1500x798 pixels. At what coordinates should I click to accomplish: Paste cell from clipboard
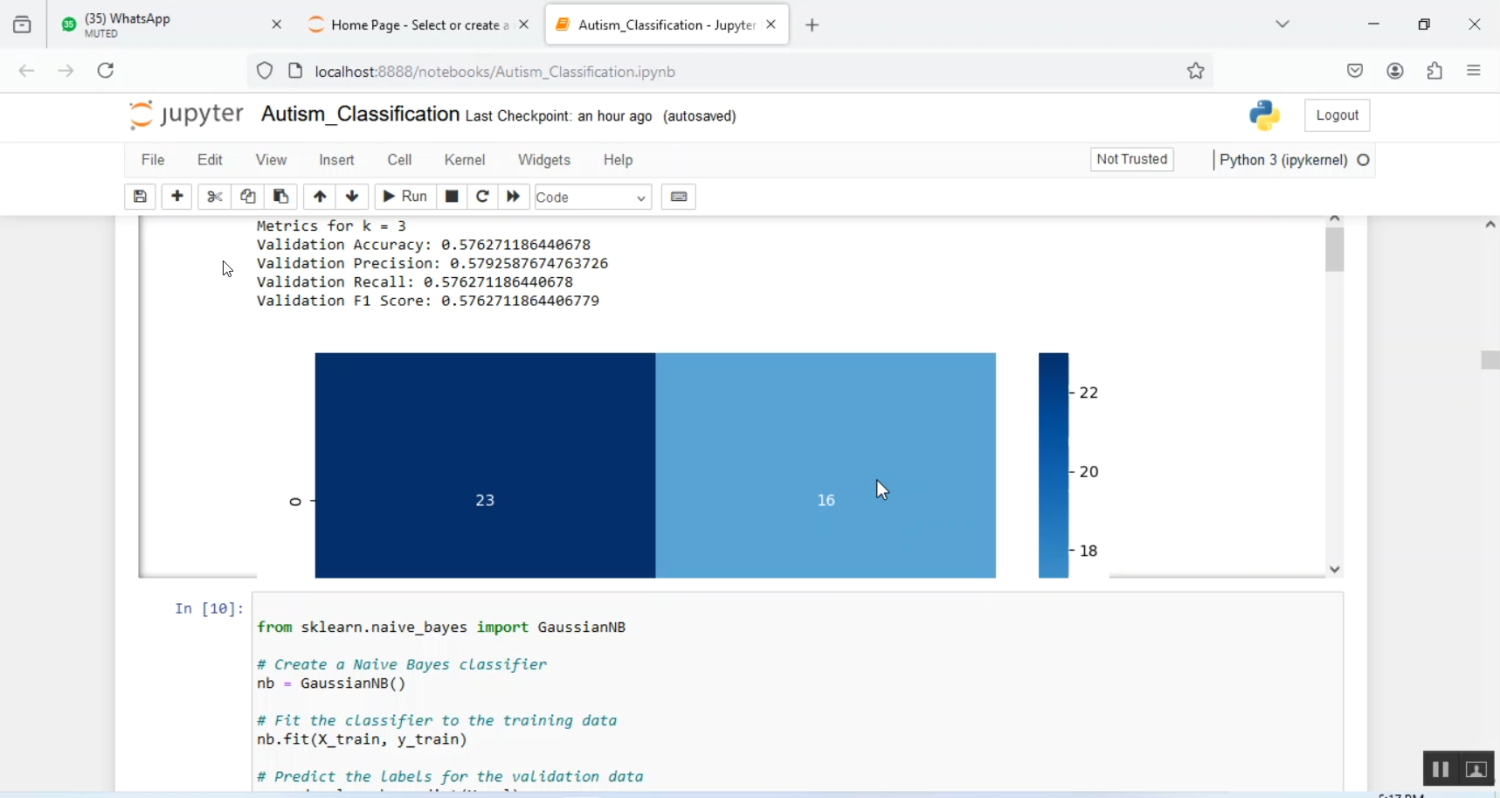pyautogui.click(x=280, y=196)
